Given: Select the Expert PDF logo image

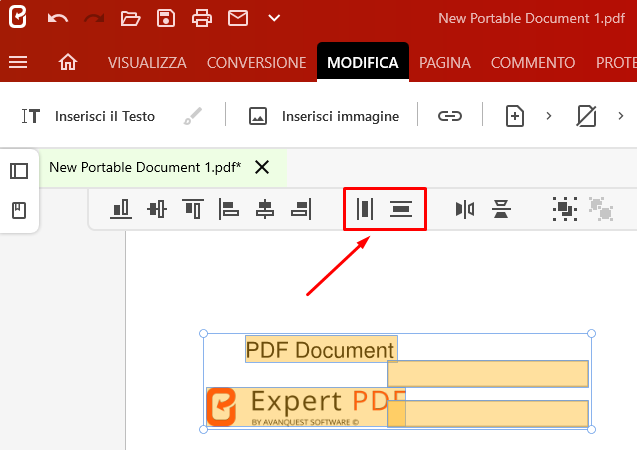Looking at the screenshot, I should pyautogui.click(x=306, y=407).
